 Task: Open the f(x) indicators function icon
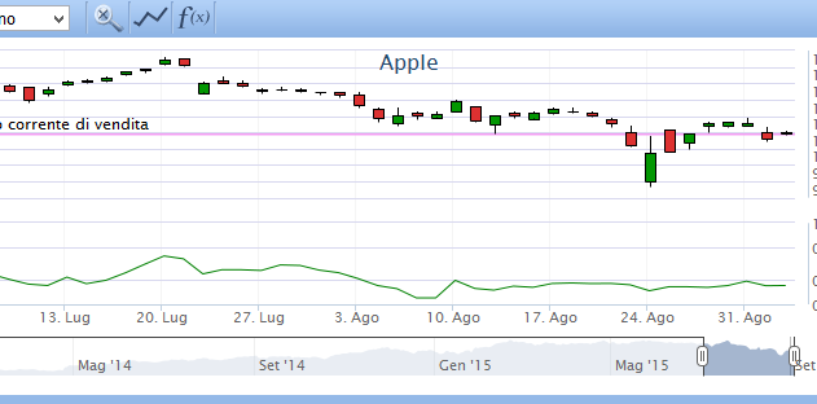[193, 18]
